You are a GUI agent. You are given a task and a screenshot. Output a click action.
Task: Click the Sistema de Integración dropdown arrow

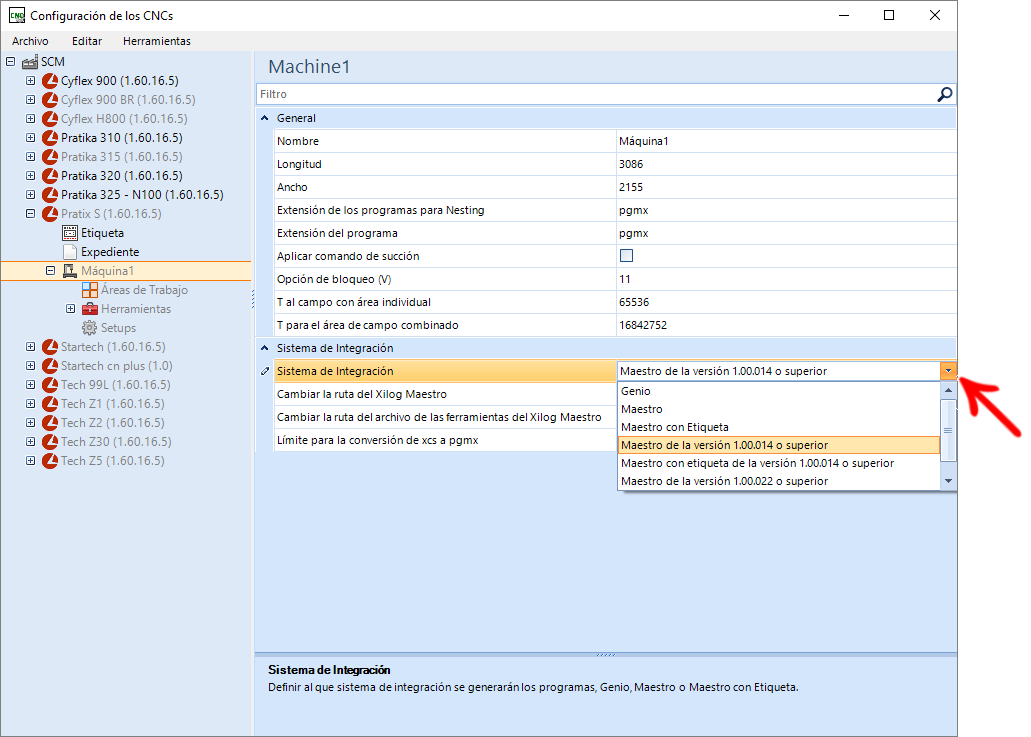point(948,371)
